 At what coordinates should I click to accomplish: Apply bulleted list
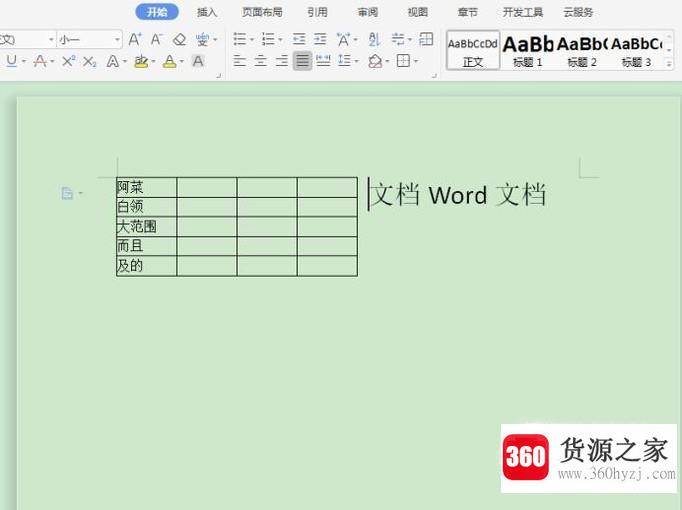click(240, 39)
